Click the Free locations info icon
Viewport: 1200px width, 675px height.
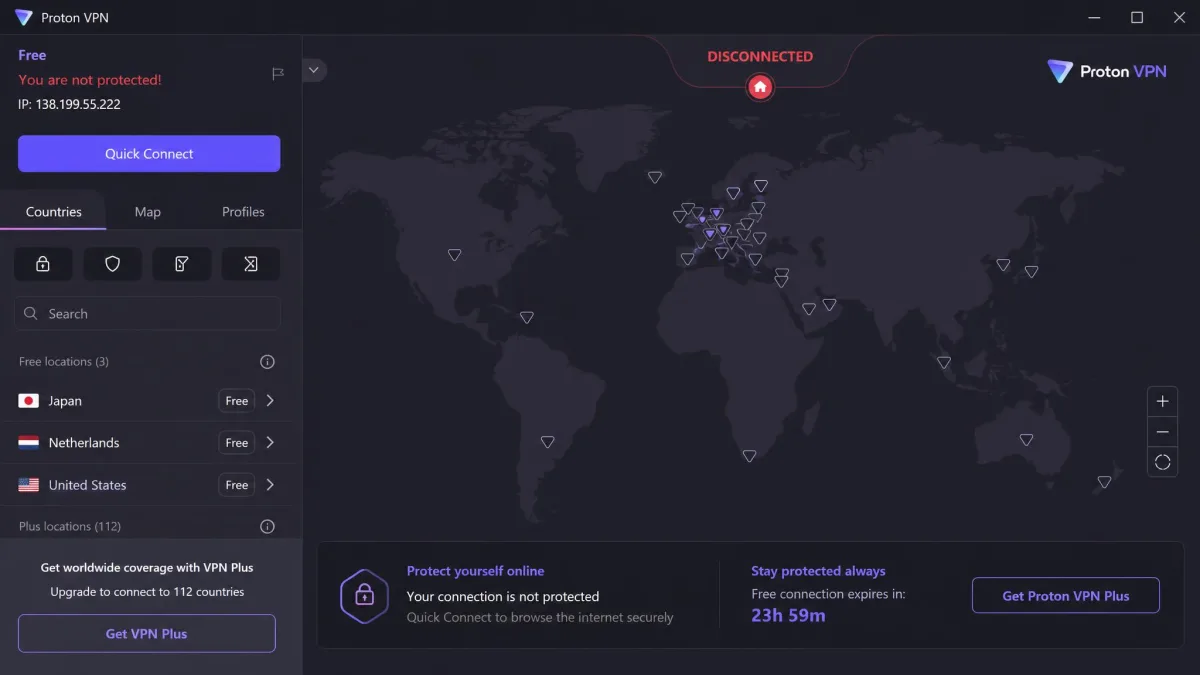(267, 362)
